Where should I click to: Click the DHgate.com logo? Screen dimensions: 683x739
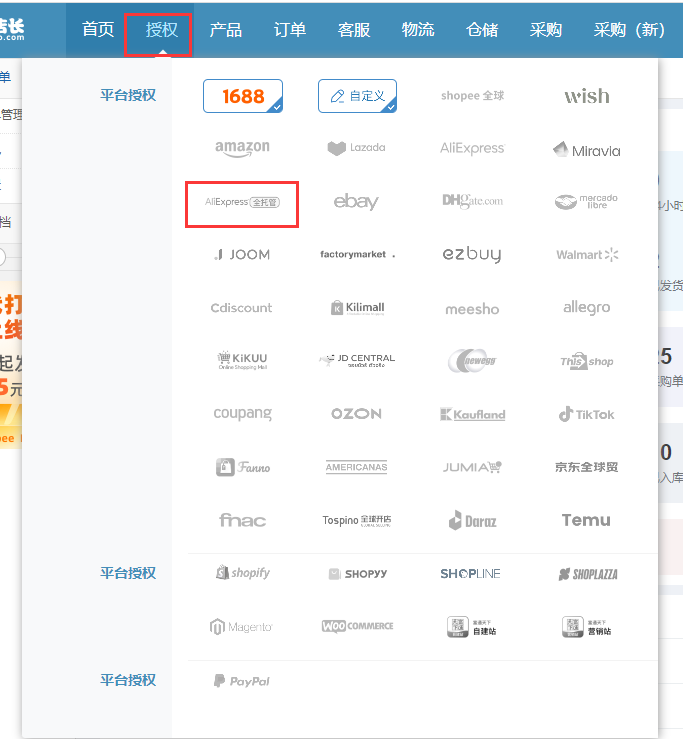[472, 201]
